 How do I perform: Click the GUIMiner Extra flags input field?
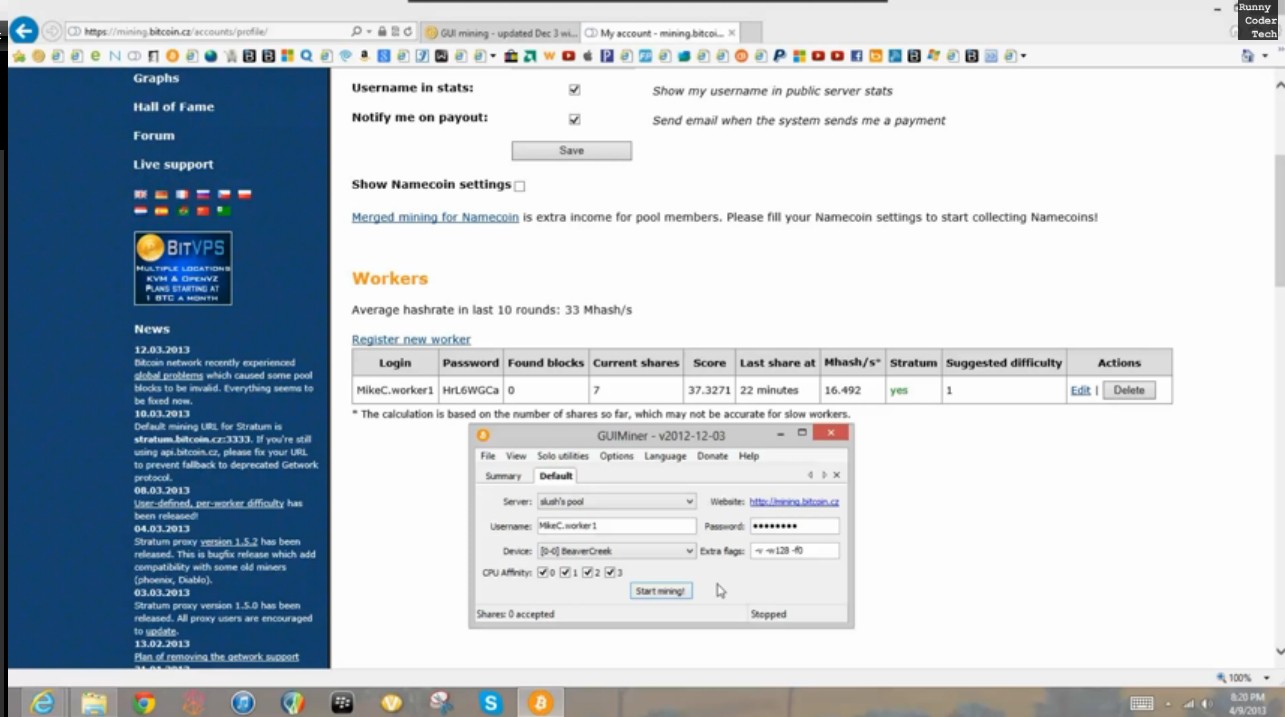coord(794,551)
